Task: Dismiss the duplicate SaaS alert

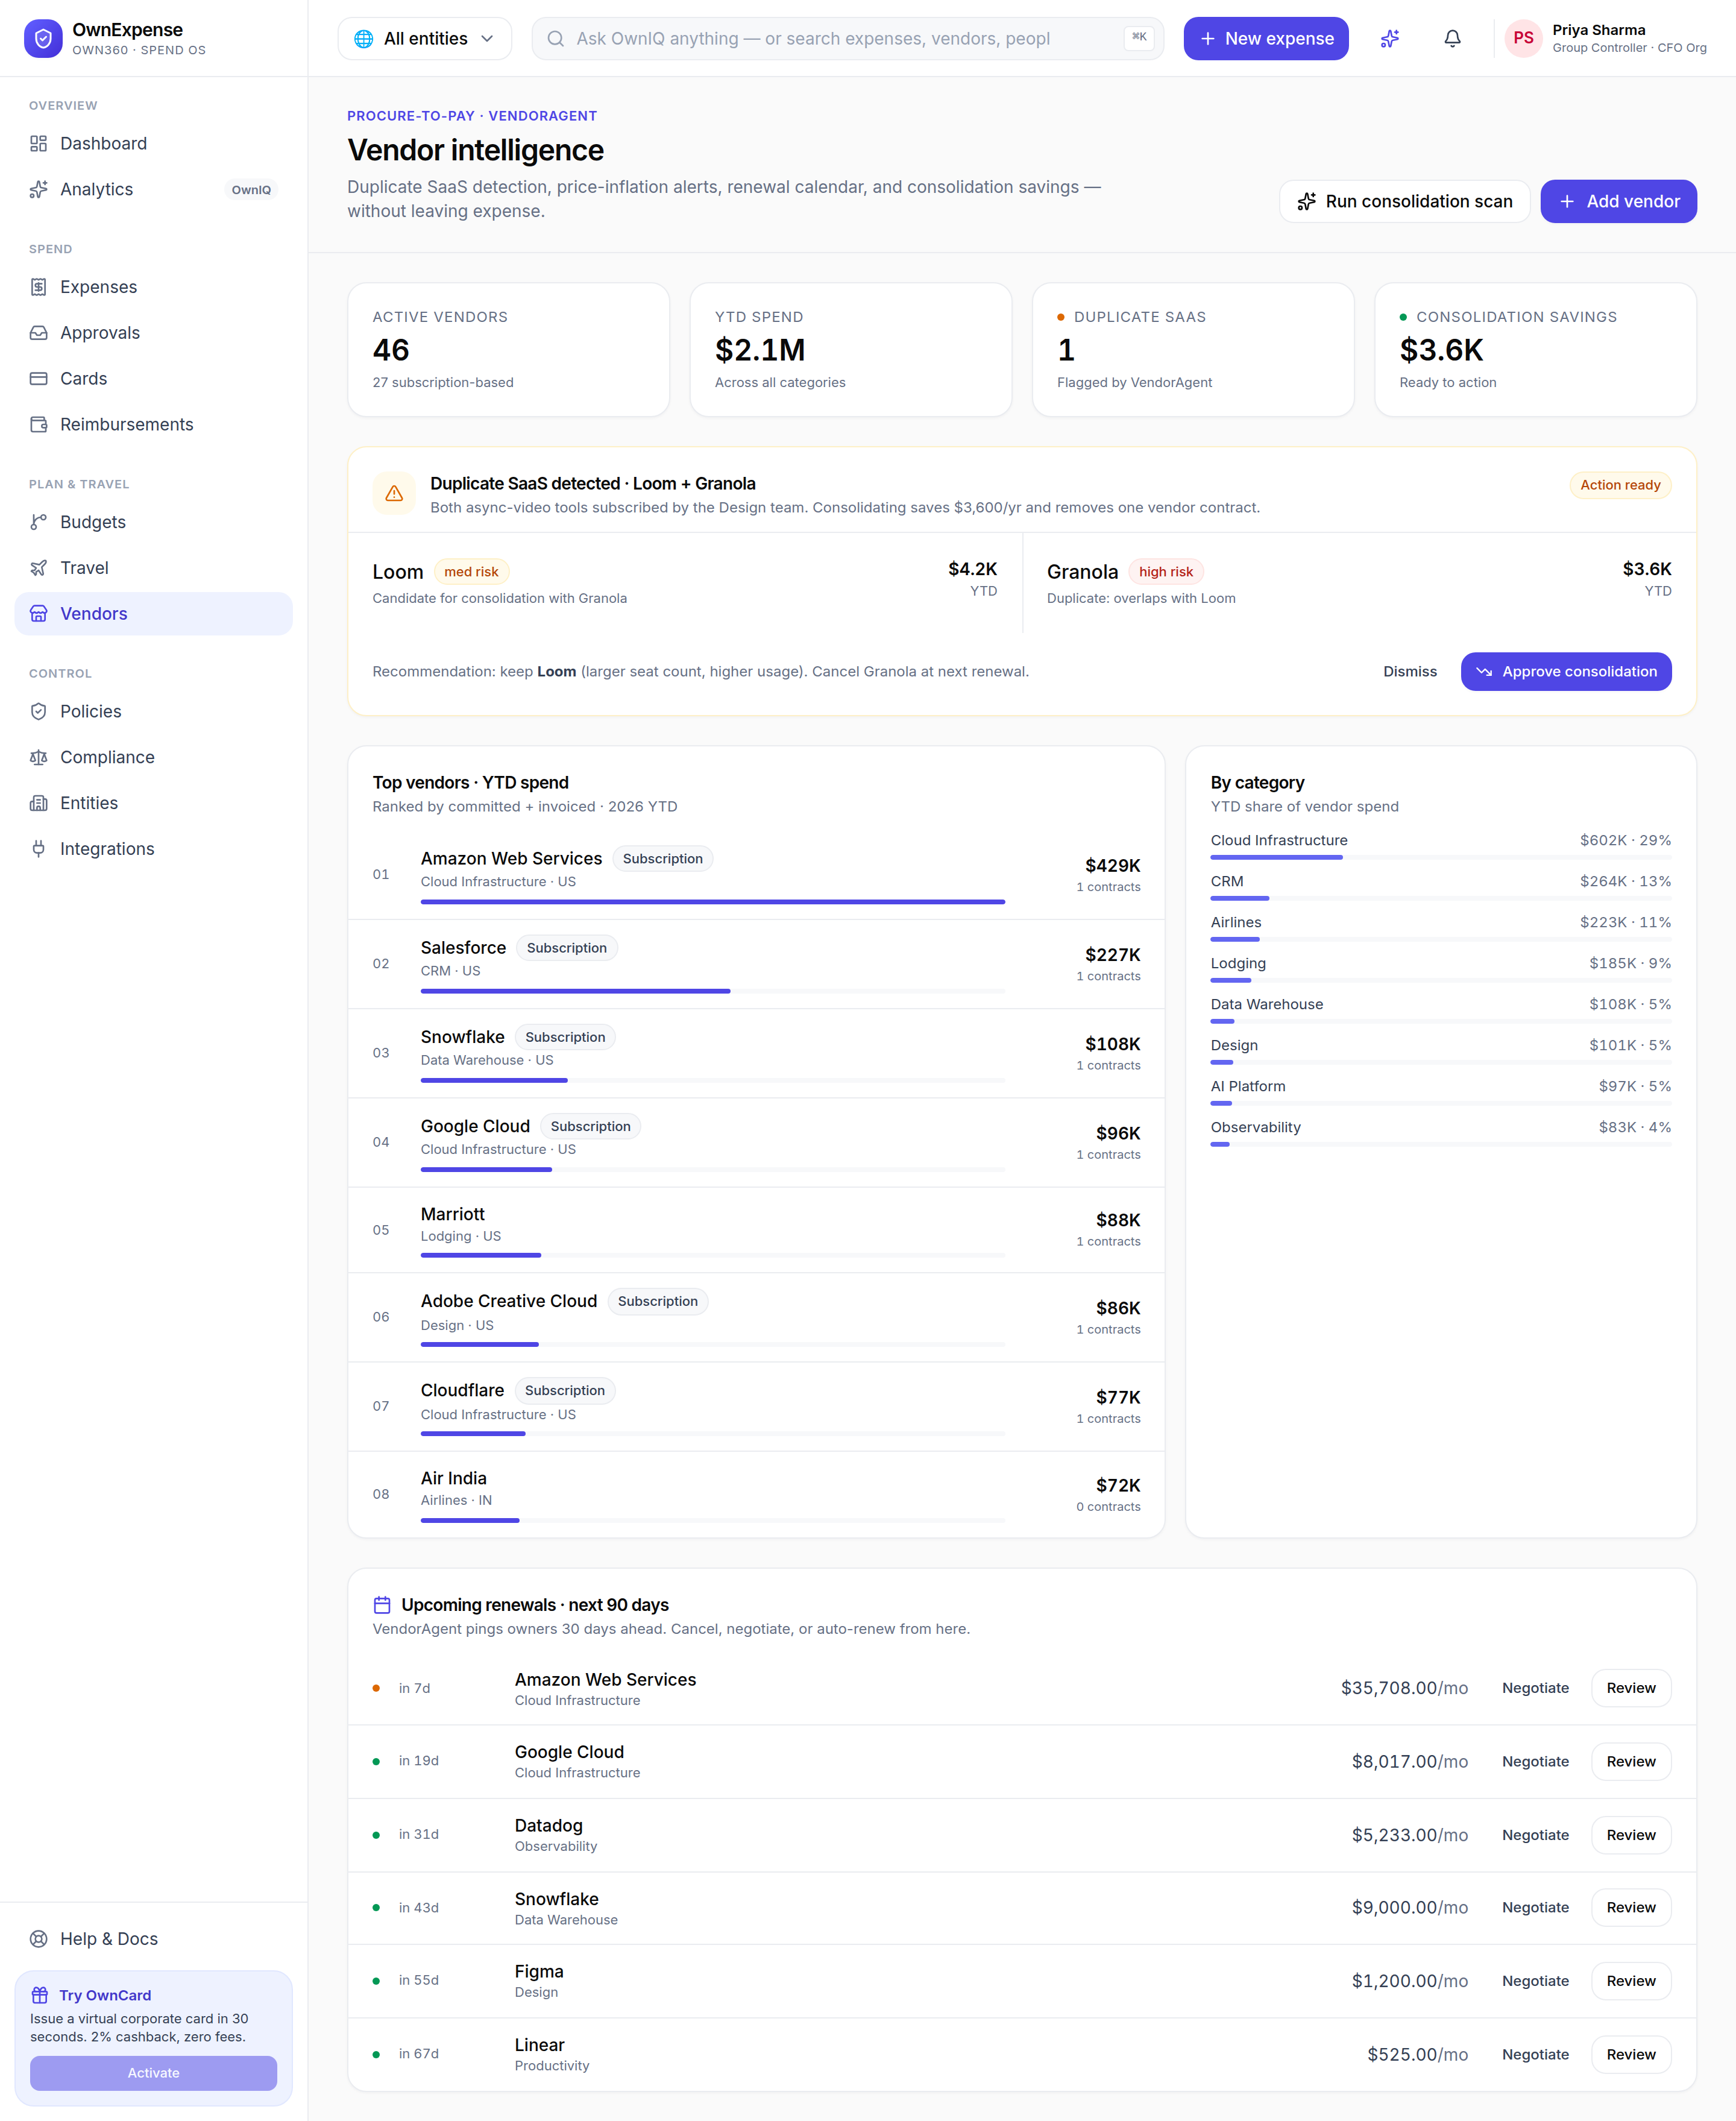Action: coord(1410,671)
